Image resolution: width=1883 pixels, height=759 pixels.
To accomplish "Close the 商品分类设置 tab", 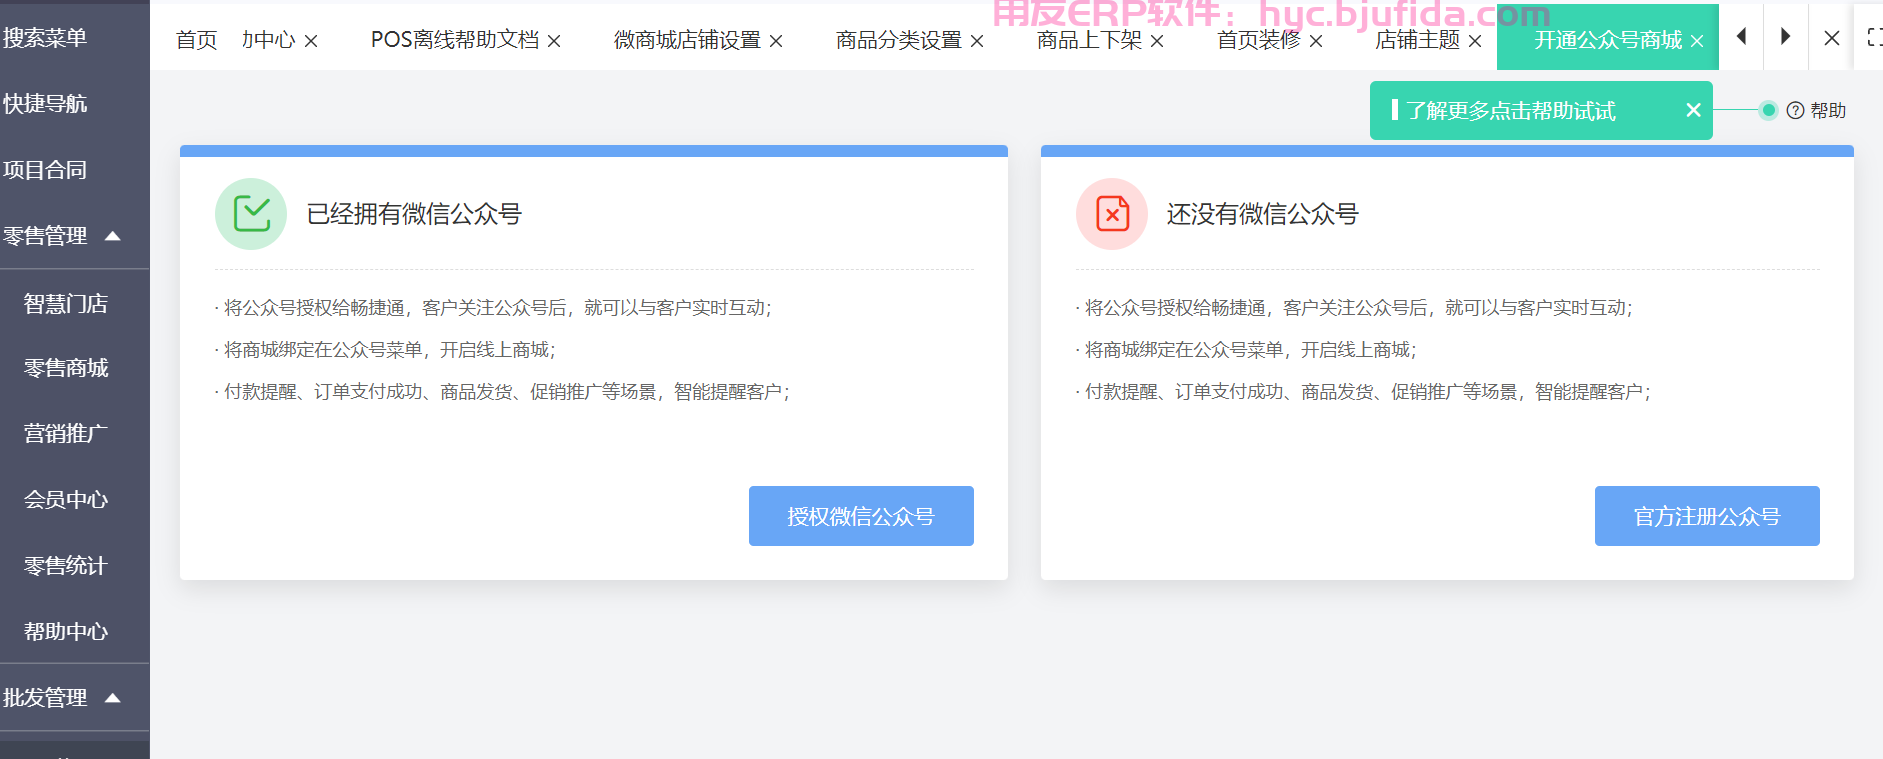I will pos(977,41).
